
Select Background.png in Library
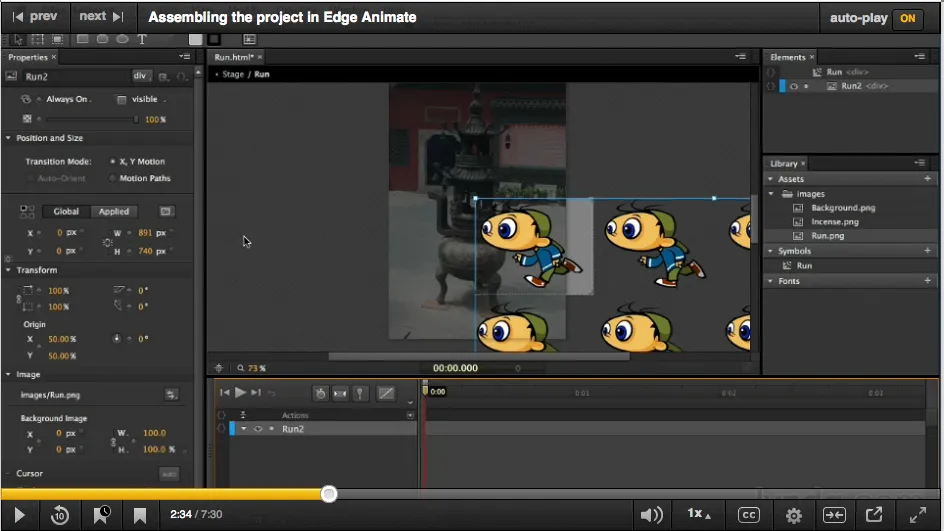(843, 208)
